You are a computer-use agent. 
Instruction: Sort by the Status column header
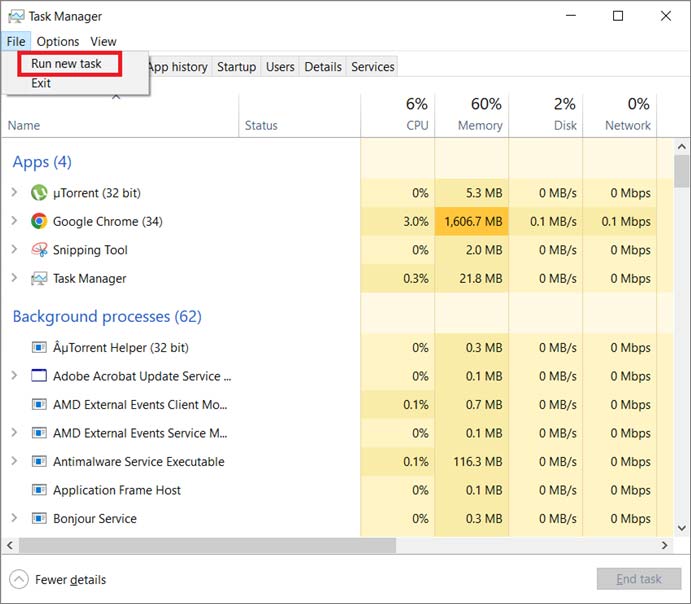click(300, 116)
